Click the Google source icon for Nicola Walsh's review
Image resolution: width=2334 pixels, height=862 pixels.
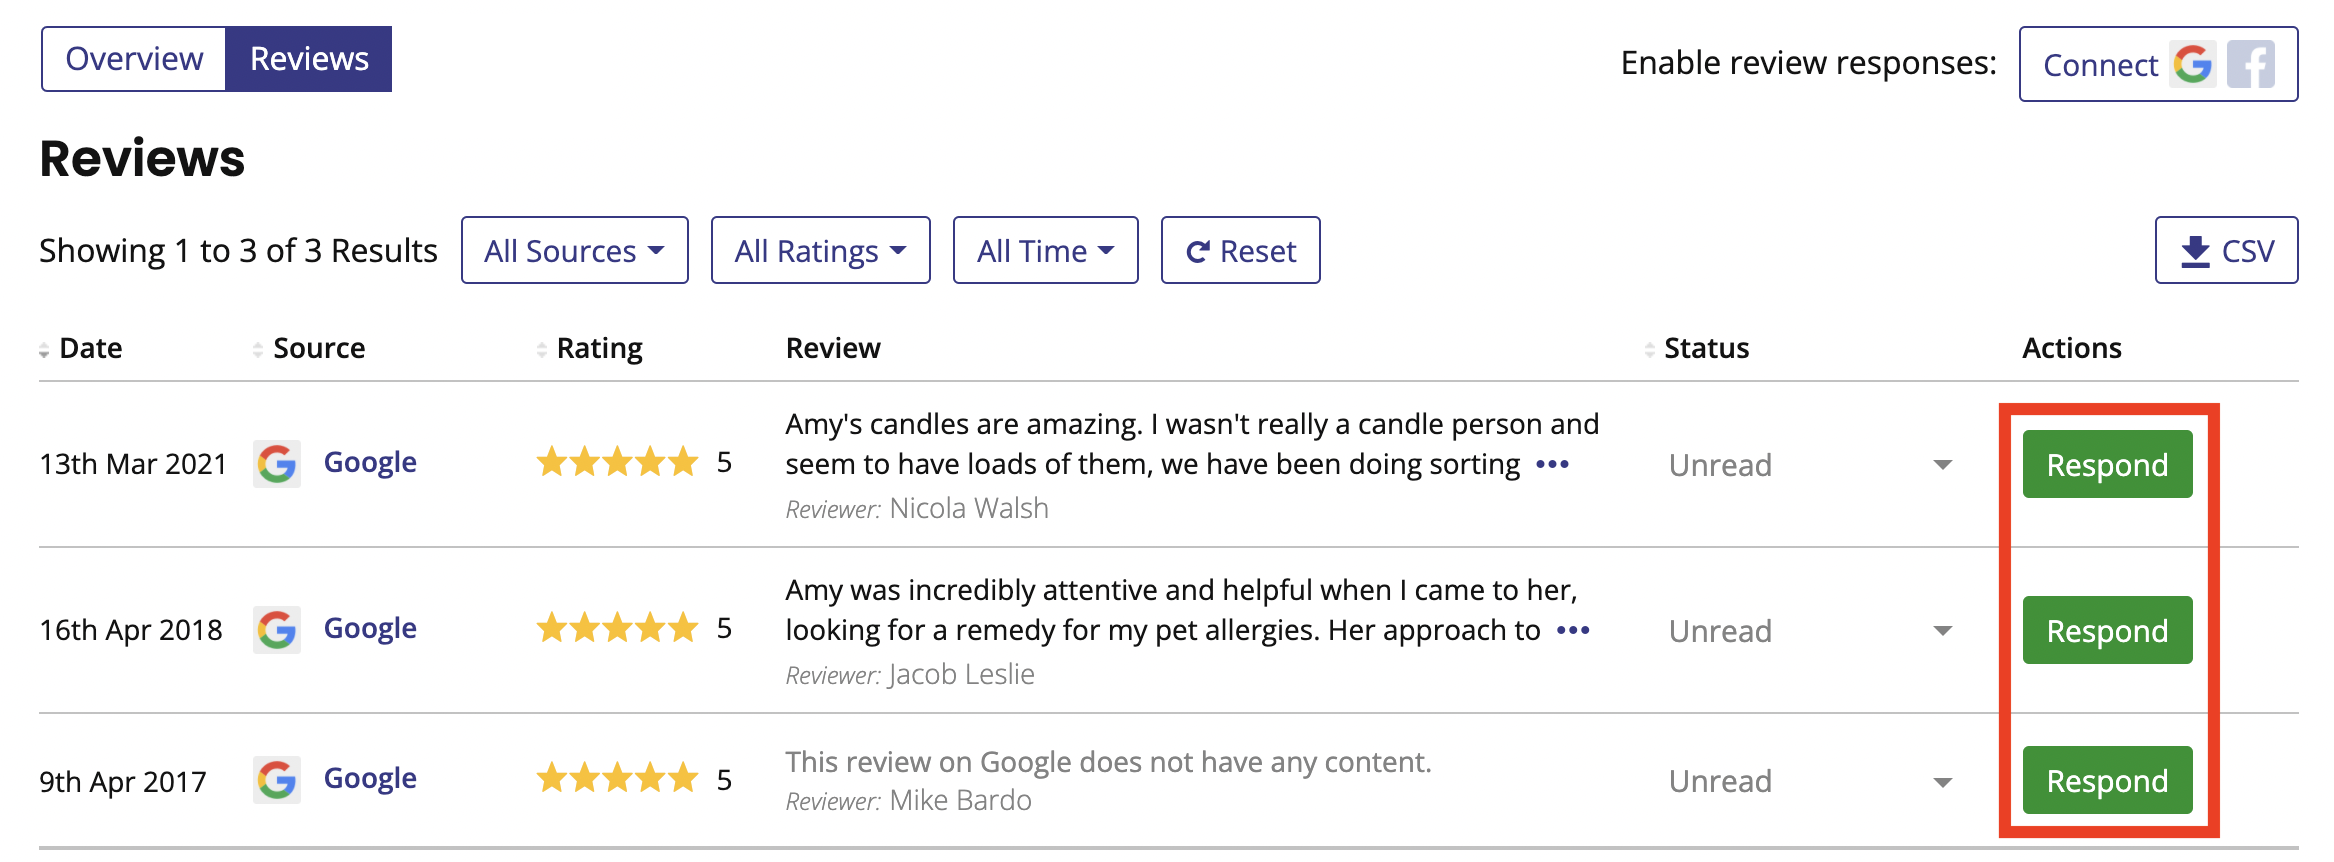277,463
